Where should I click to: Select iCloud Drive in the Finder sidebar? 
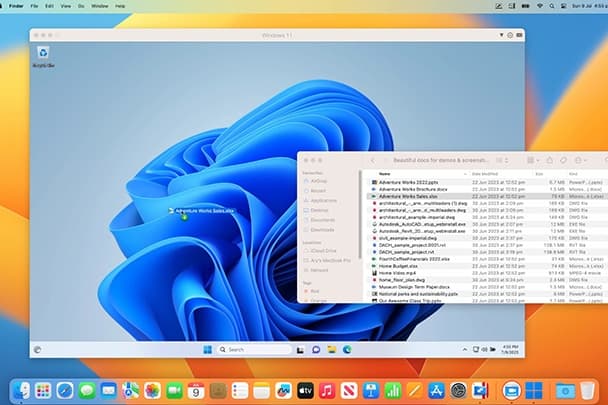coord(320,251)
